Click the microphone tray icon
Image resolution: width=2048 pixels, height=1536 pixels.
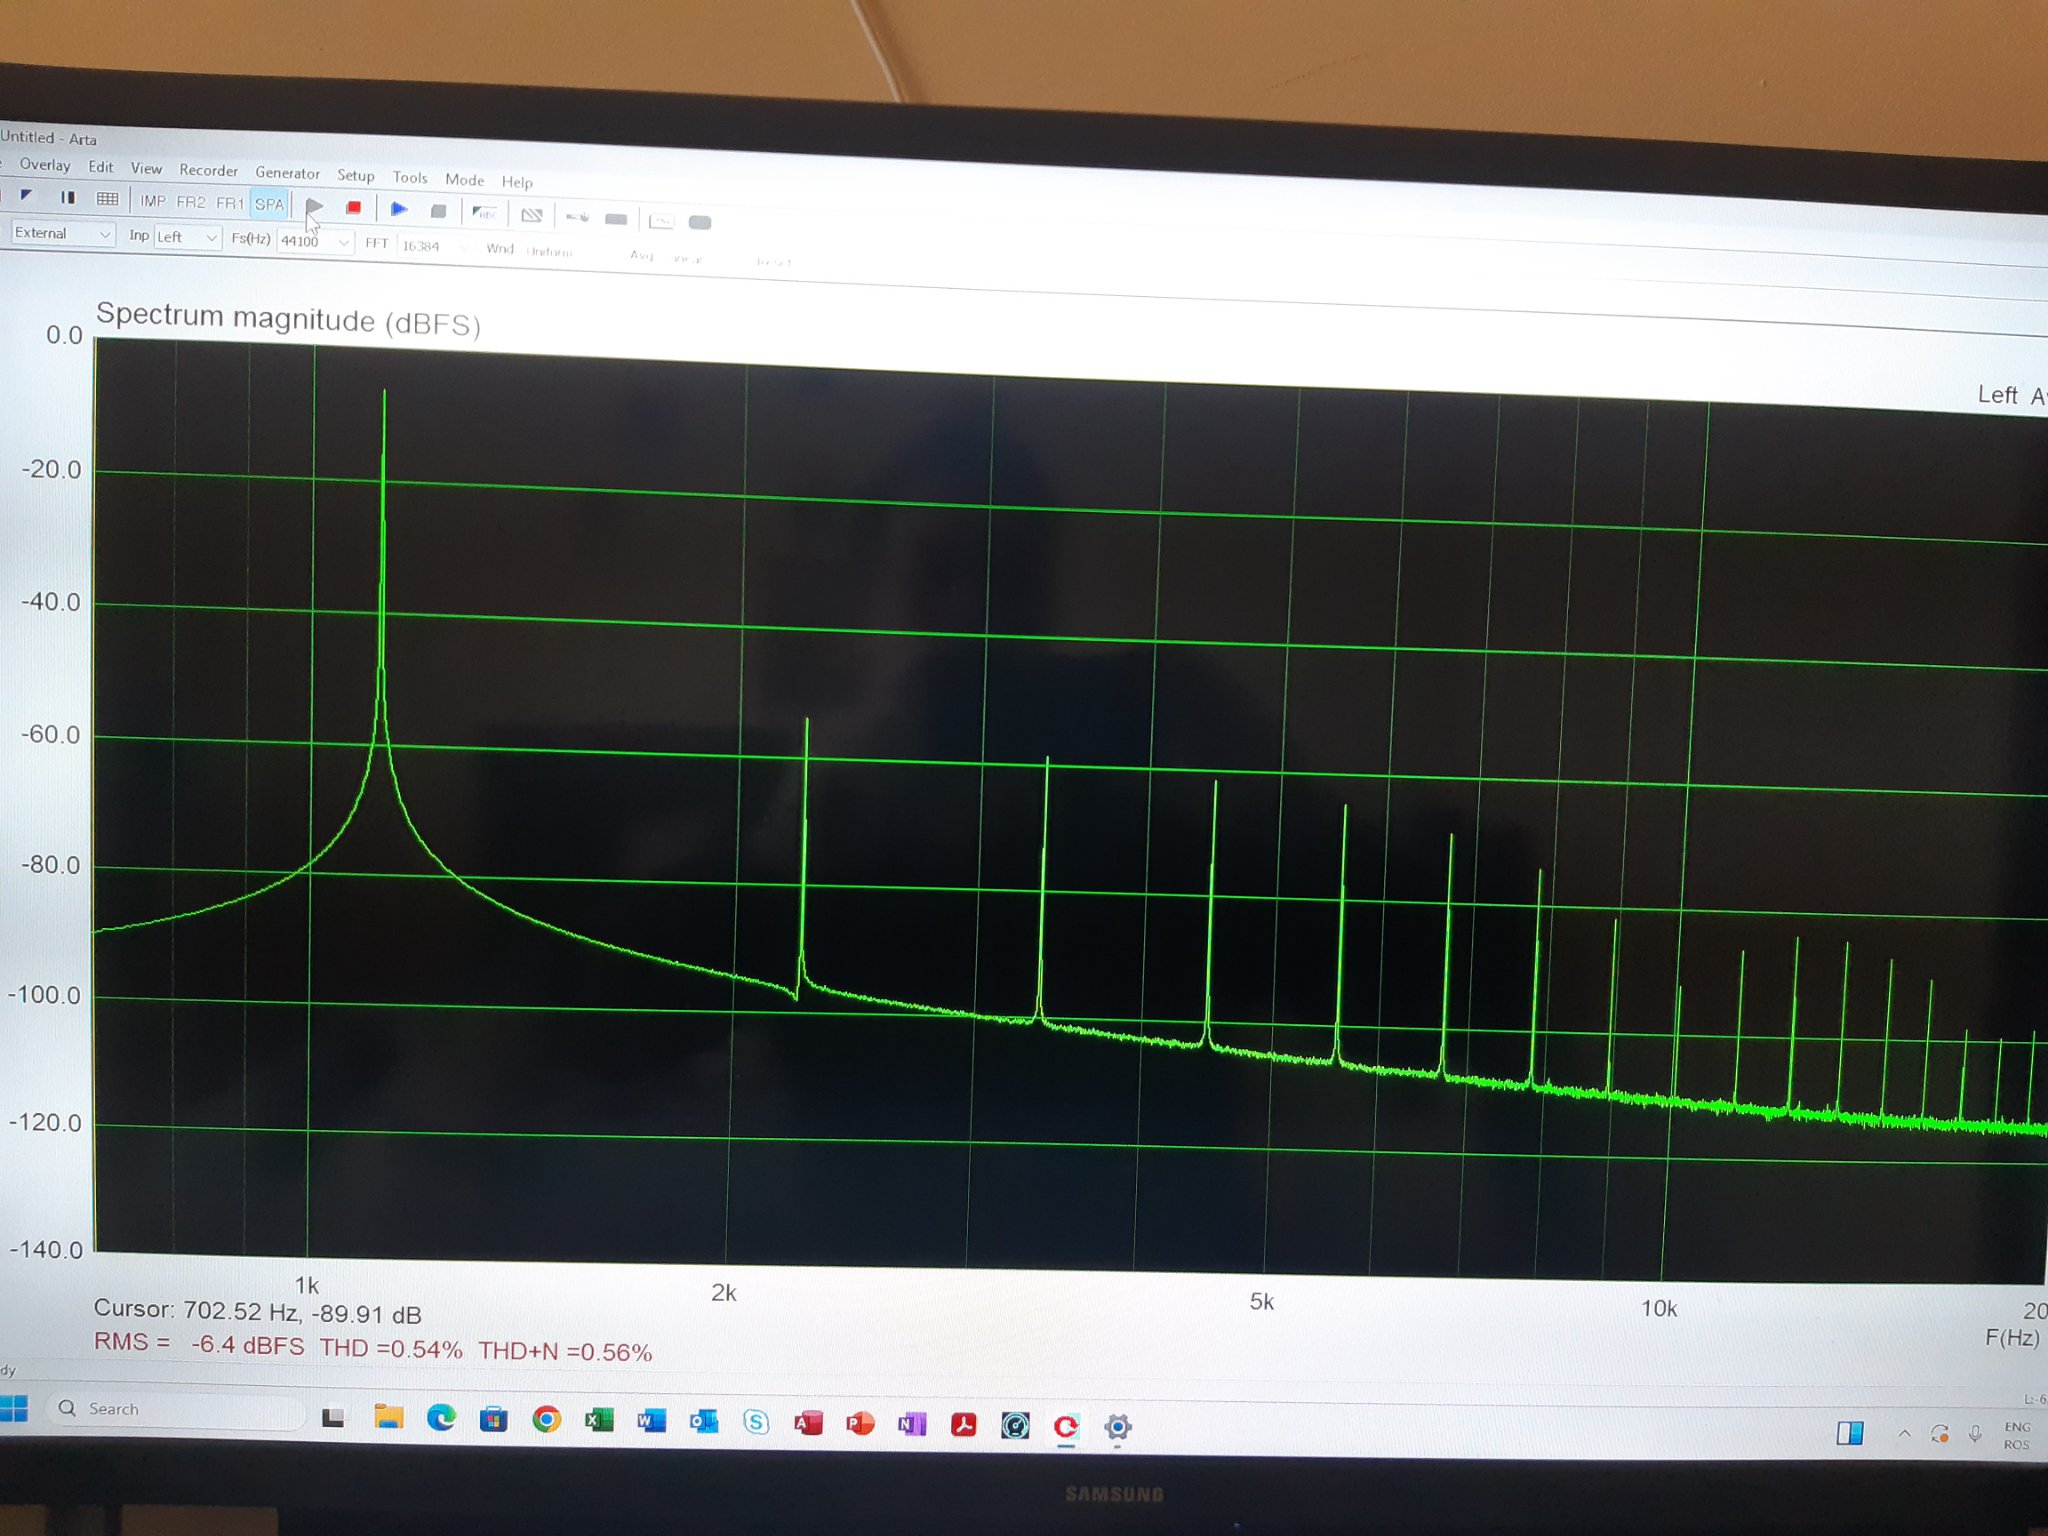click(x=1975, y=1435)
